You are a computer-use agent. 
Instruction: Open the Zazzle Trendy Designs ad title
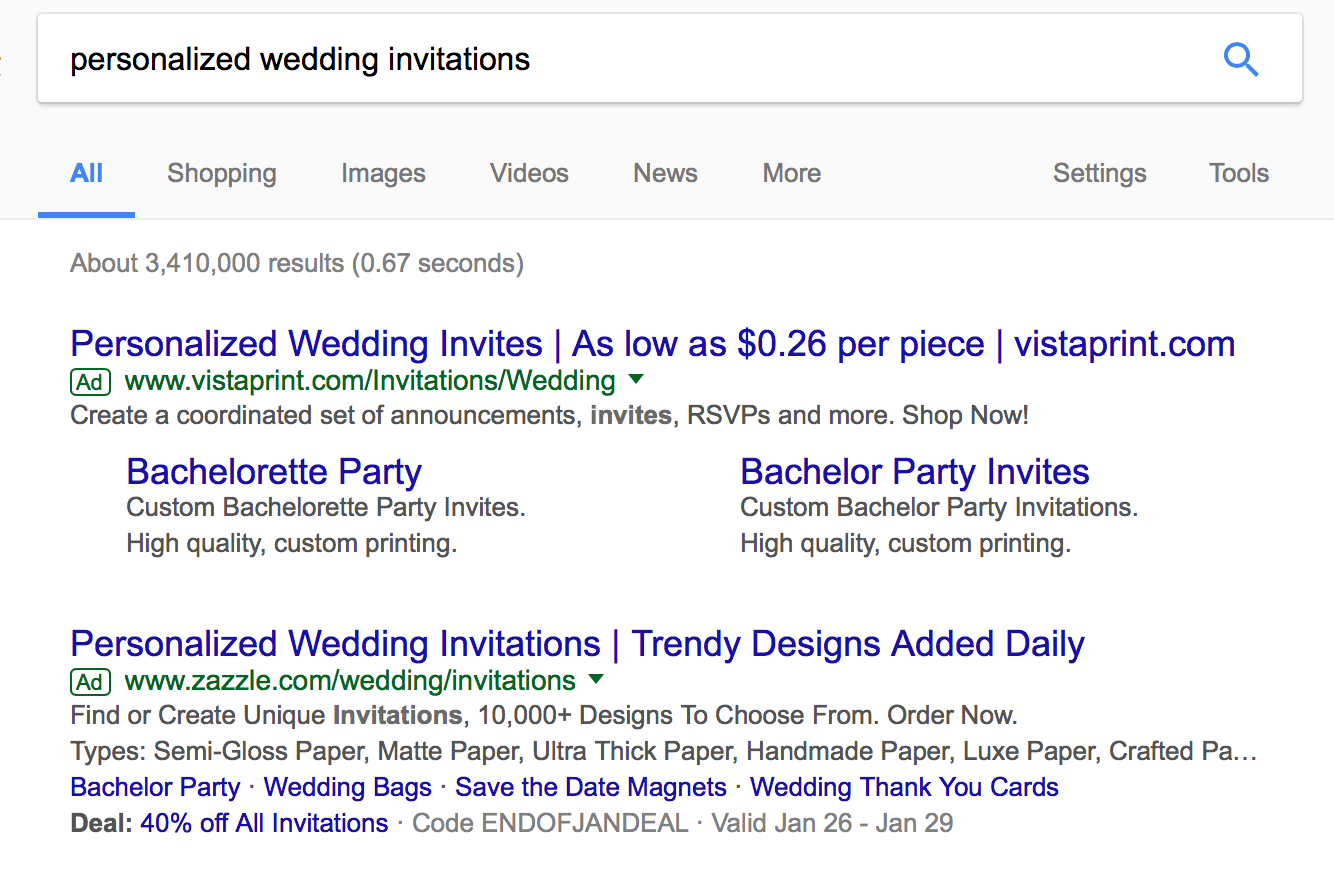click(578, 644)
